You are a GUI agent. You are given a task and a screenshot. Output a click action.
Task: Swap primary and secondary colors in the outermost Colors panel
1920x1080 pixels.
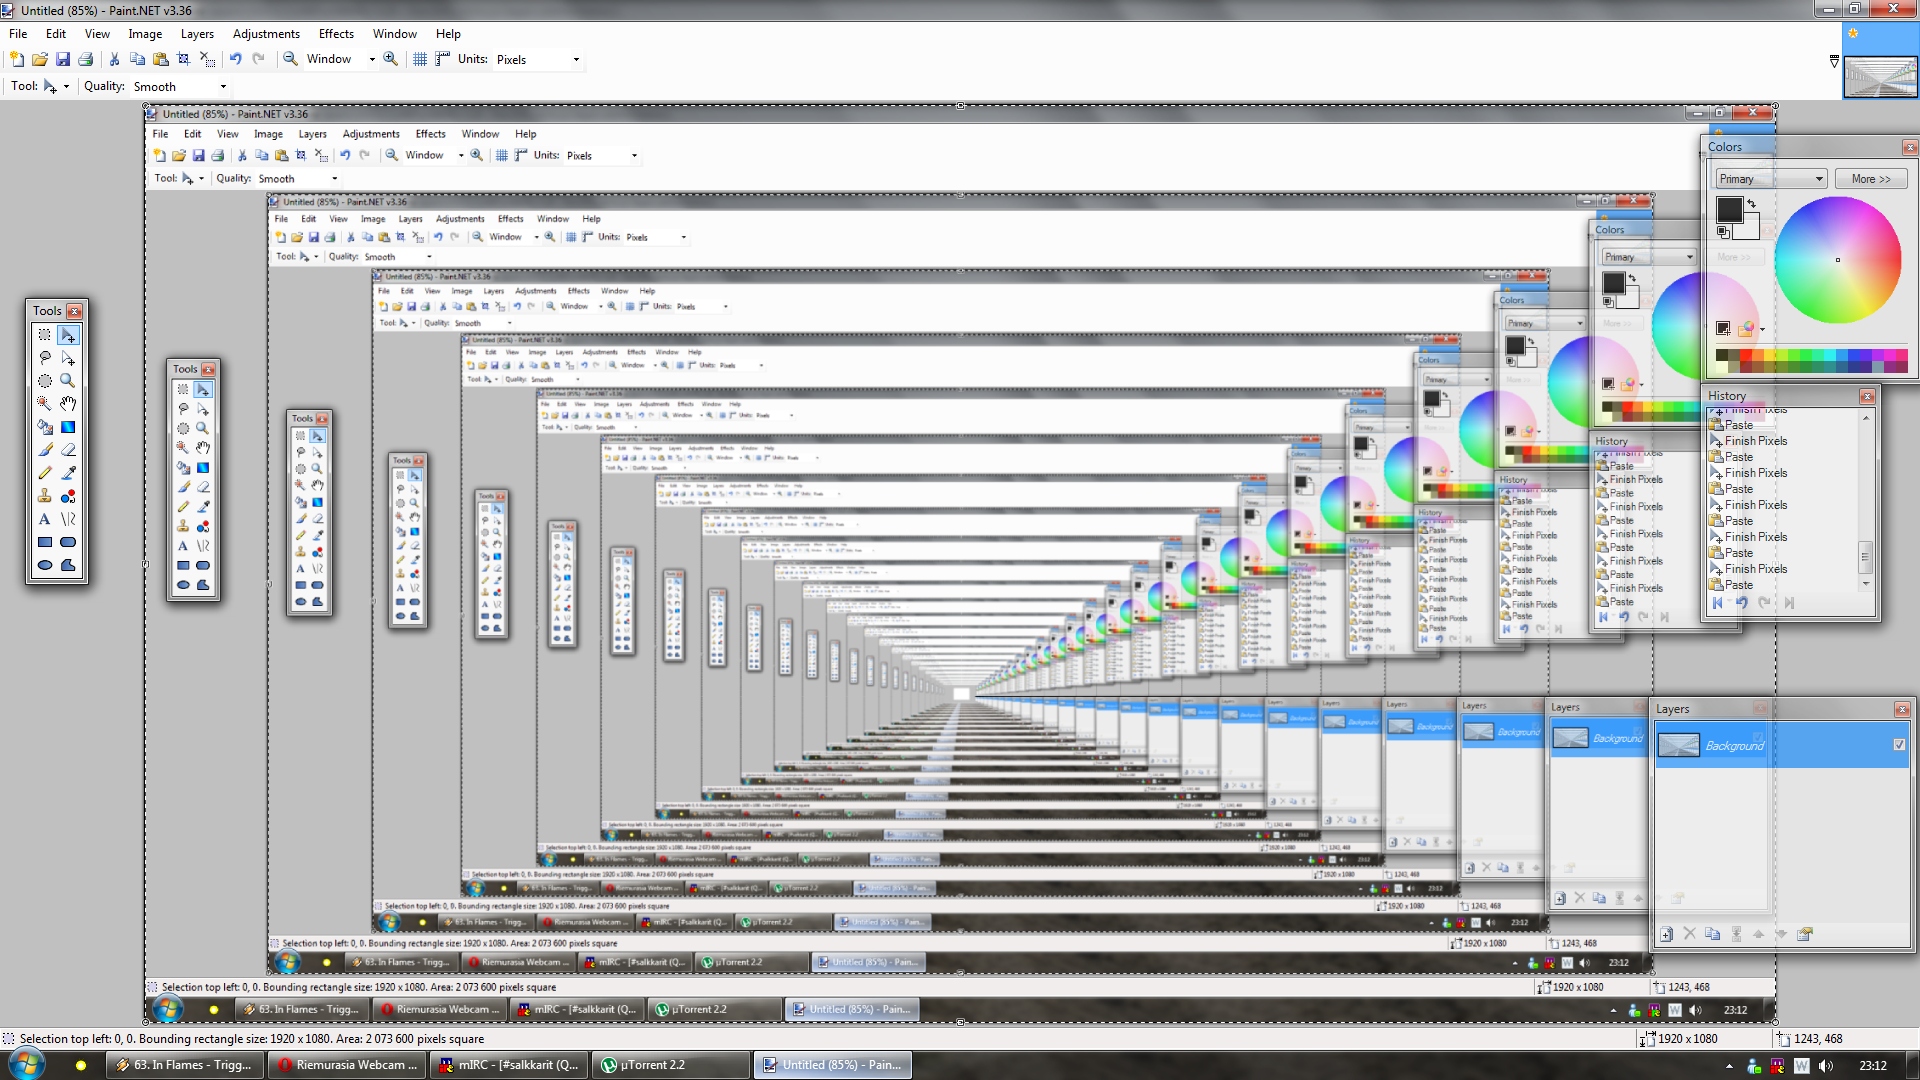(x=1751, y=203)
